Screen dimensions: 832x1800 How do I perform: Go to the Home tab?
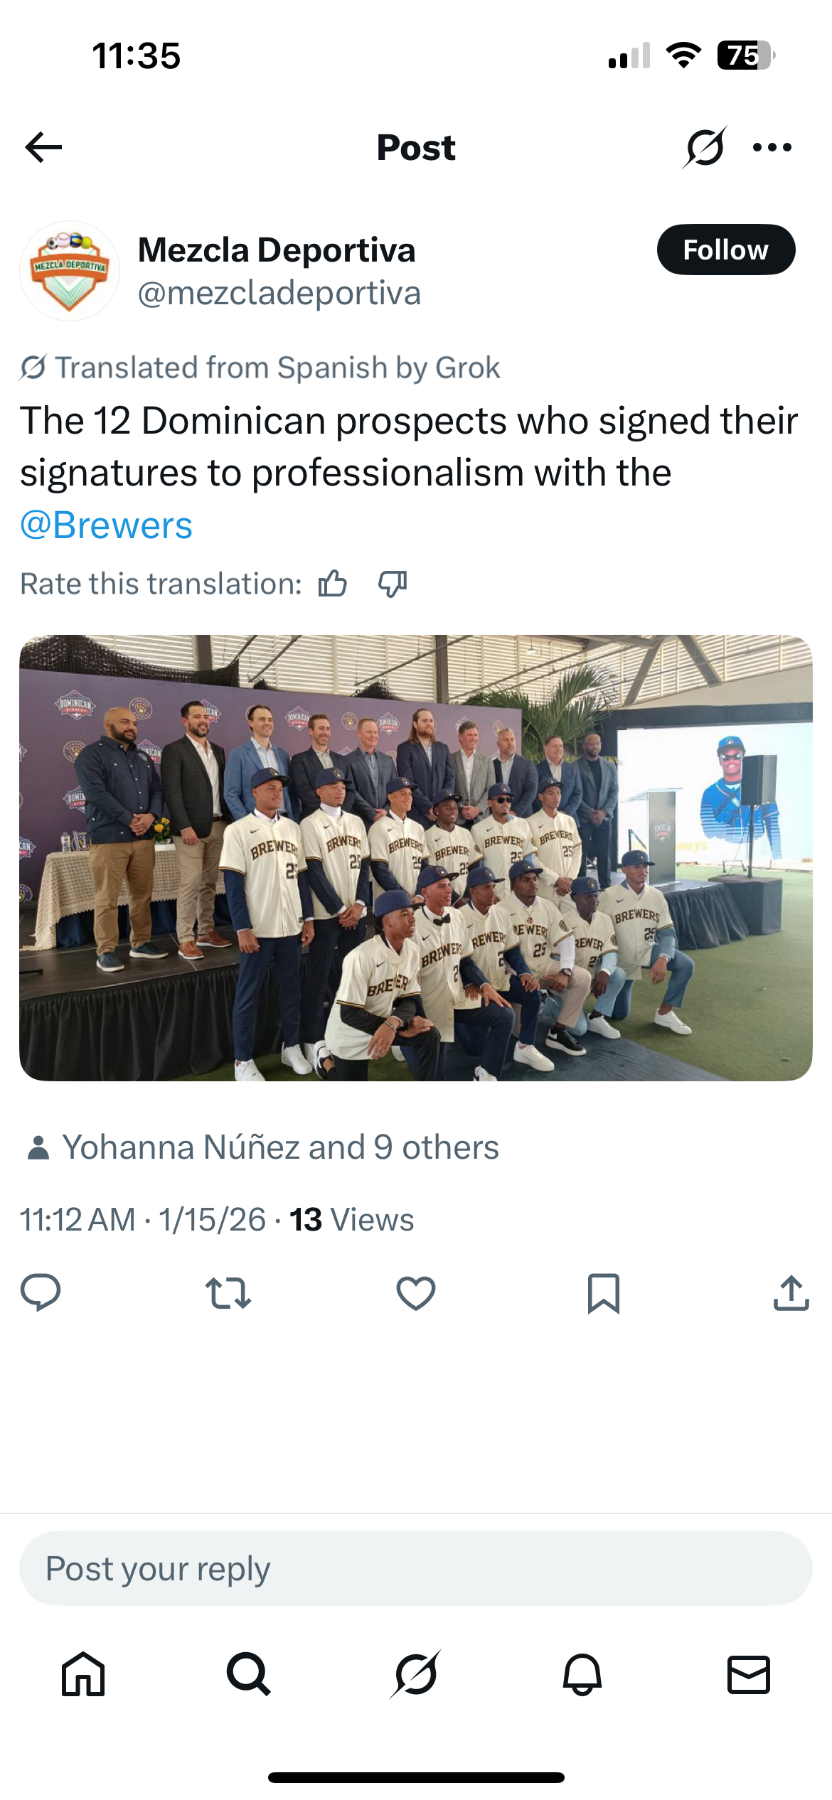pos(83,1674)
